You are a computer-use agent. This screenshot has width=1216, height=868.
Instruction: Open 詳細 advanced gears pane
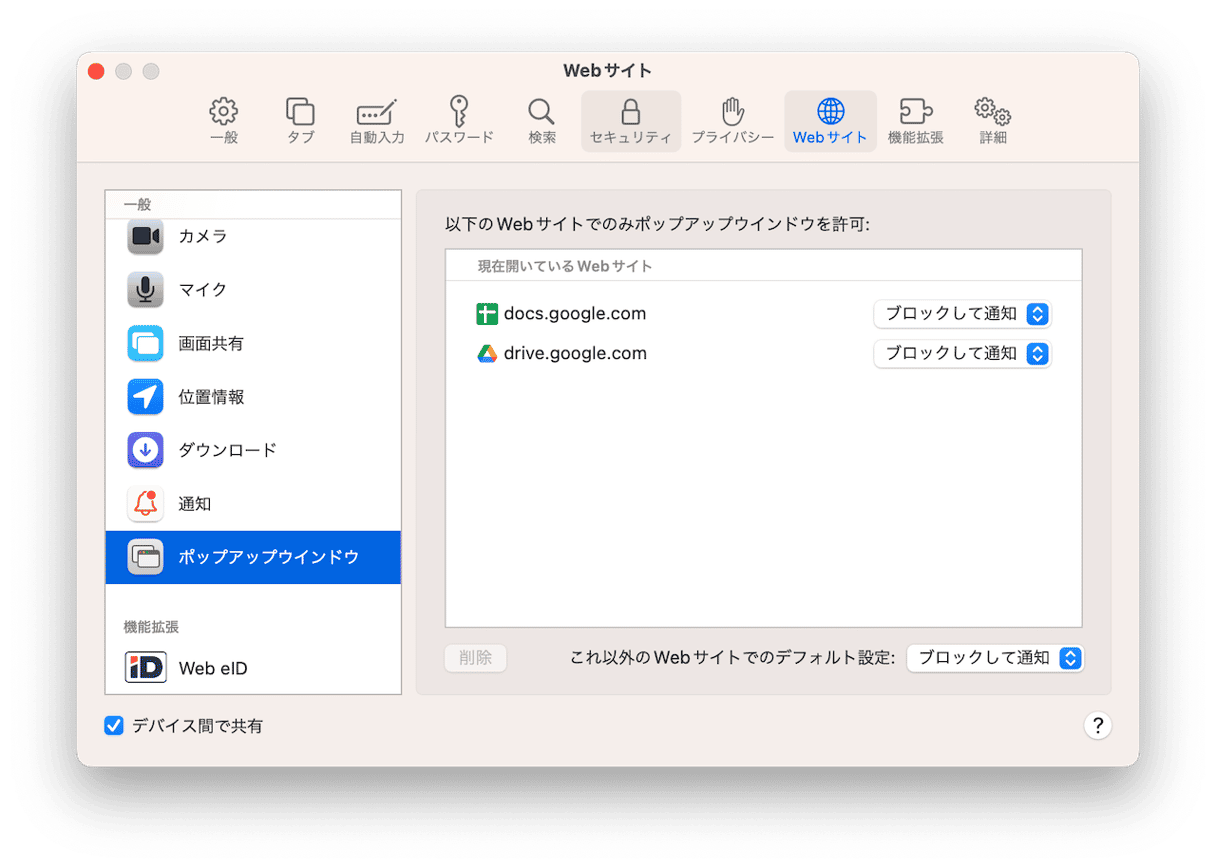point(993,121)
